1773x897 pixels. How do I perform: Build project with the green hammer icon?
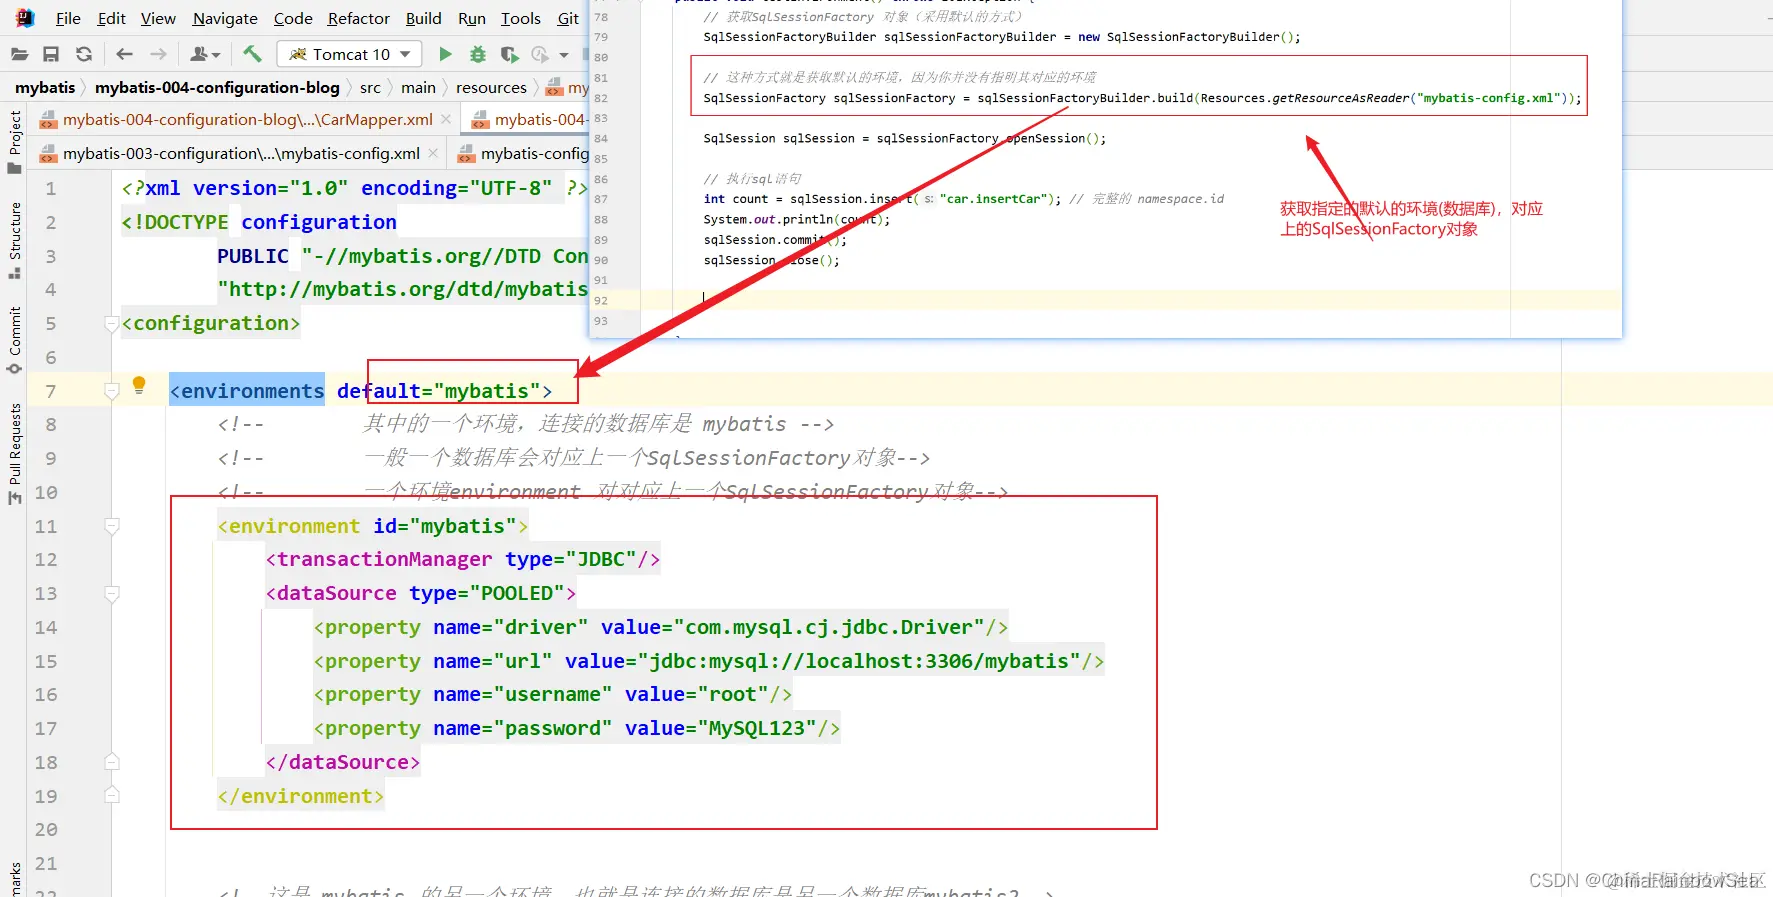(x=252, y=53)
